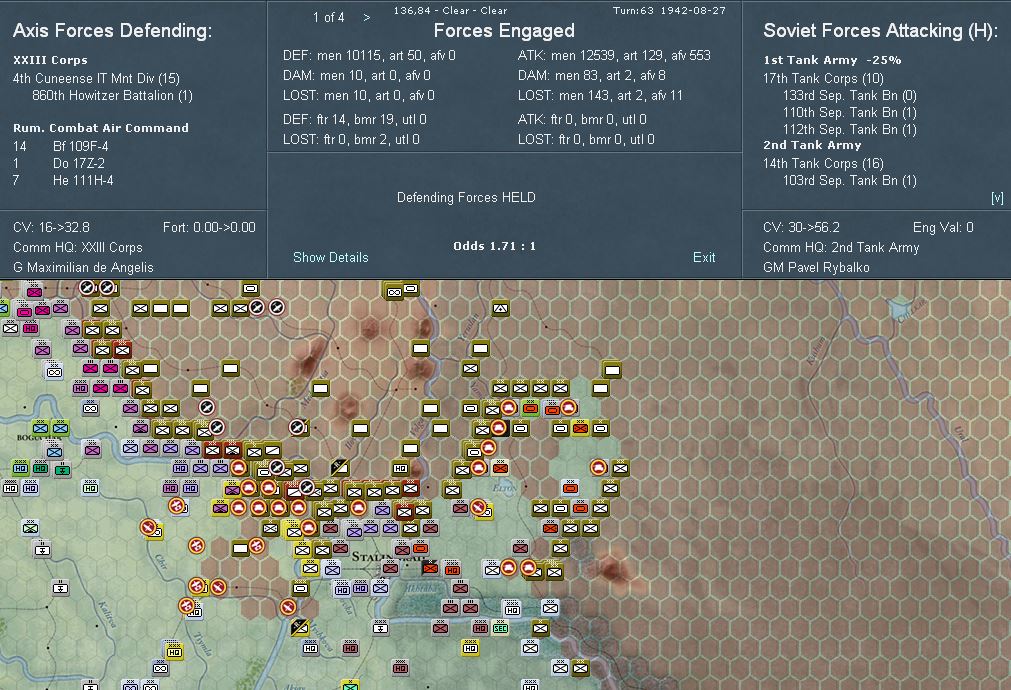The width and height of the screenshot is (1011, 690).
Task: Select 'XXIII Corps' header in Axis panel
Action: point(50,60)
